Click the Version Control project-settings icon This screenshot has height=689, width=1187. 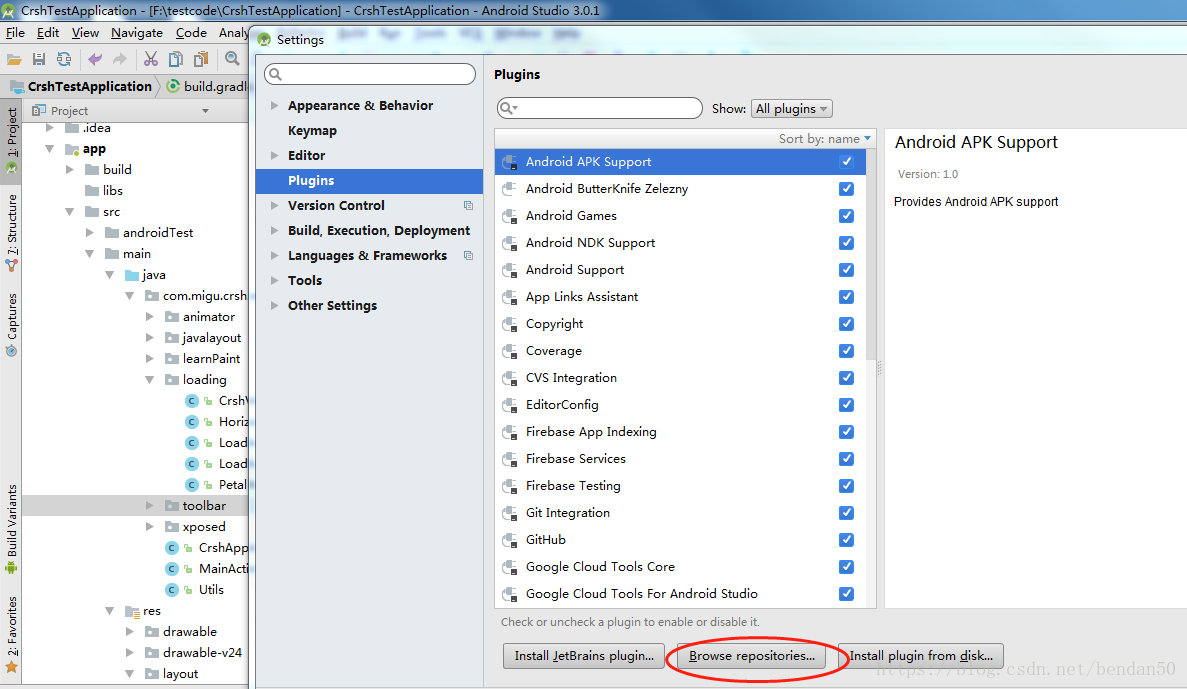(468, 206)
